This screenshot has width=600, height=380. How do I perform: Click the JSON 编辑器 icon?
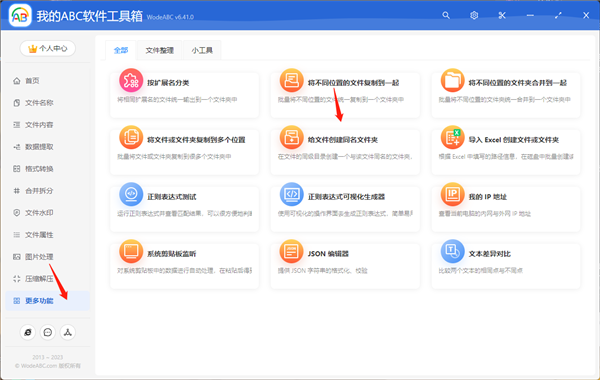coord(292,251)
